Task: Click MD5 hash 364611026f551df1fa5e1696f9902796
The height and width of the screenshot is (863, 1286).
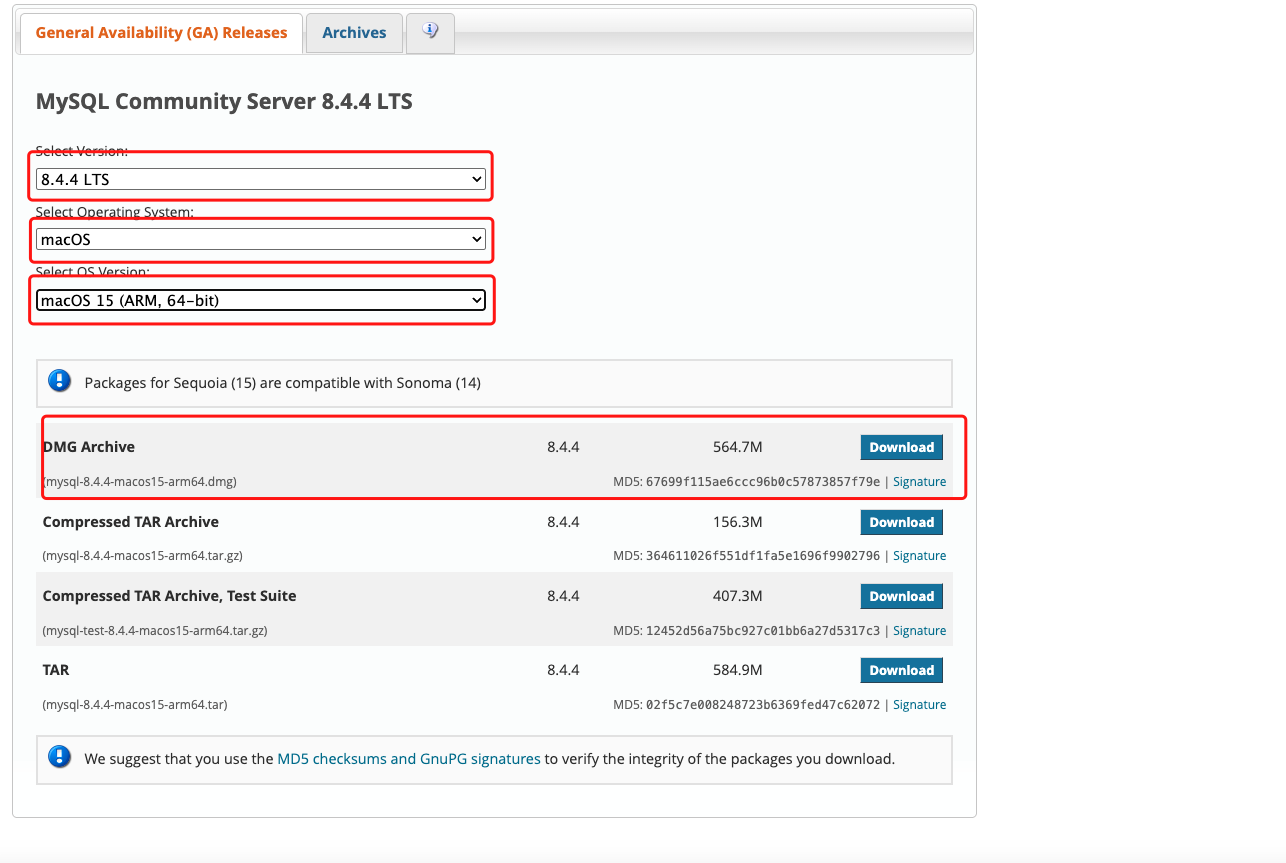Action: click(763, 556)
